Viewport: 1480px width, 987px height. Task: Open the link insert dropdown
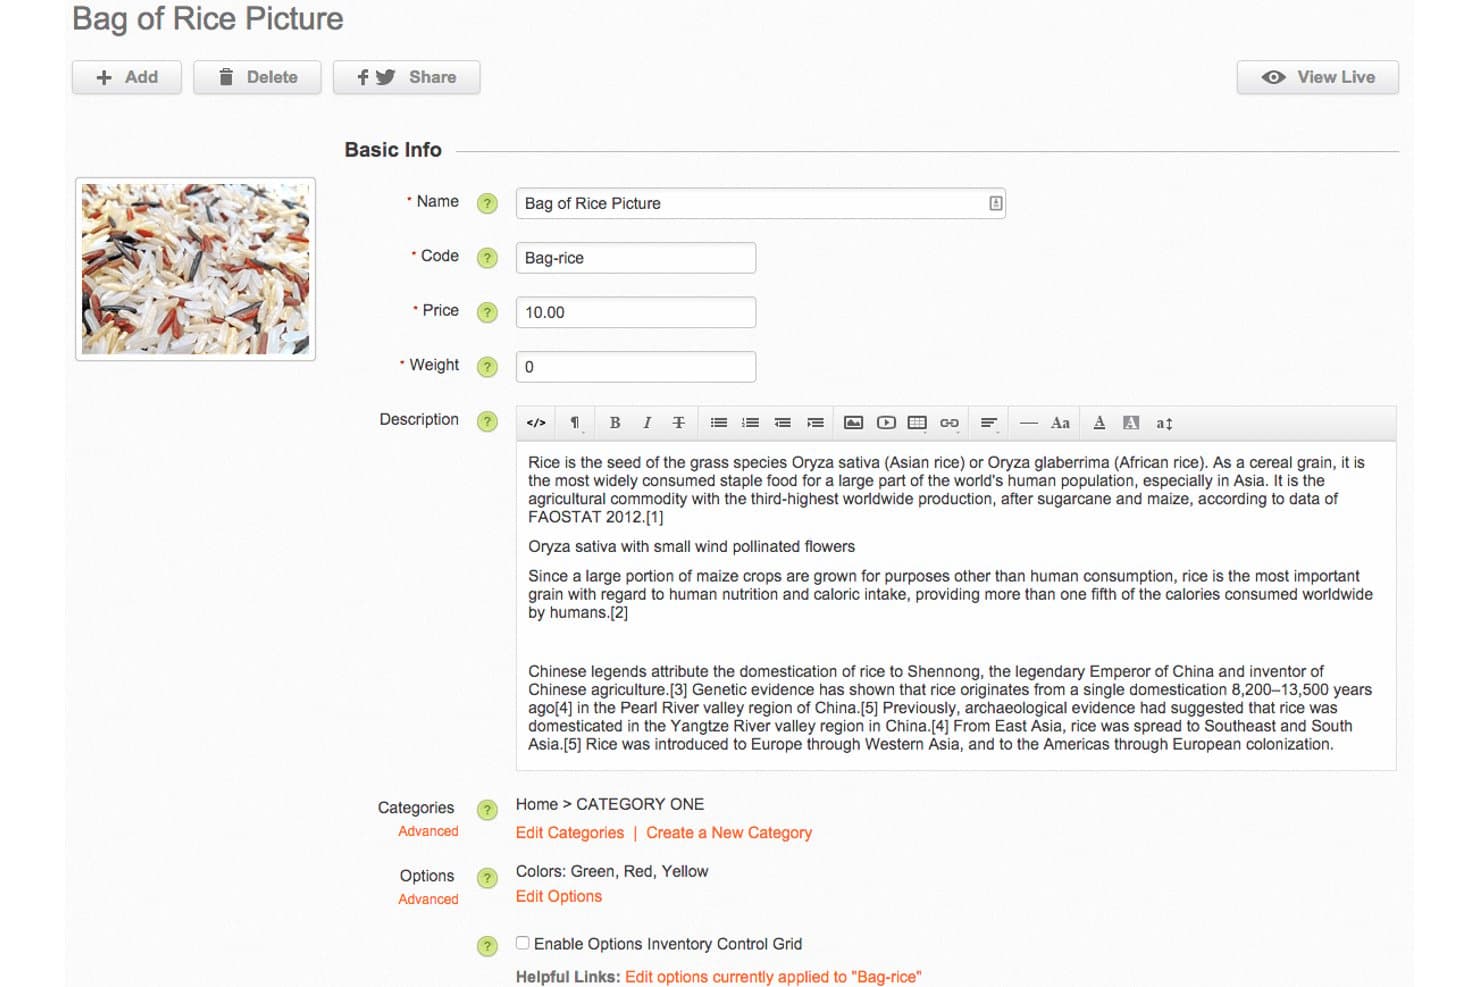949,423
